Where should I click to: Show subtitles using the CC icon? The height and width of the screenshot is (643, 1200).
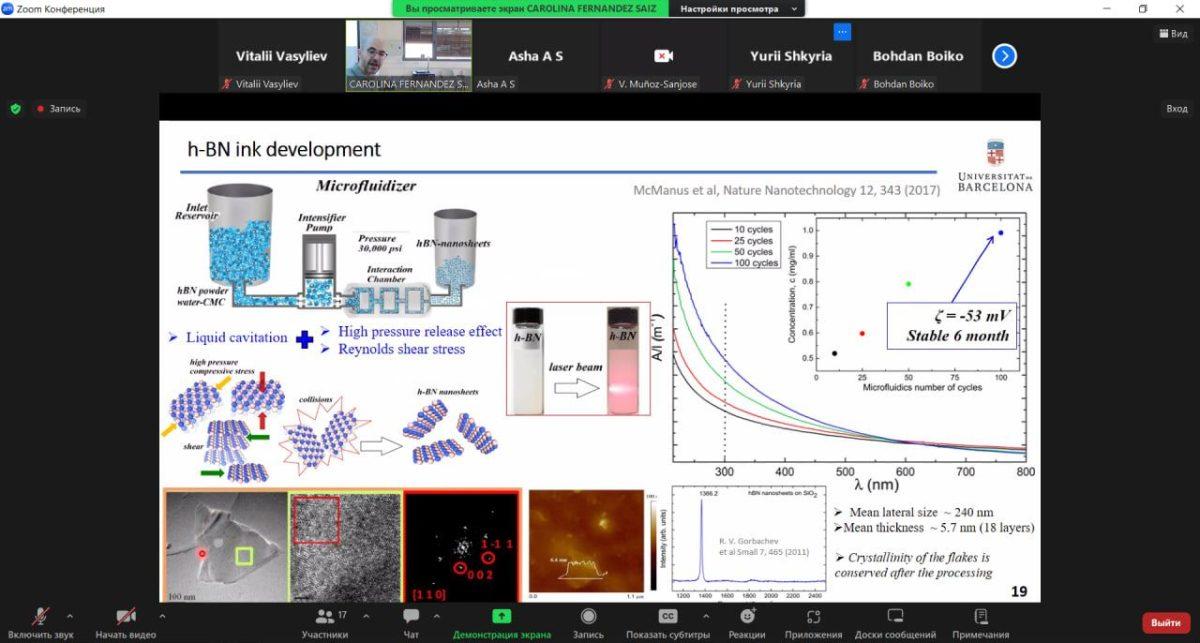click(x=668, y=617)
